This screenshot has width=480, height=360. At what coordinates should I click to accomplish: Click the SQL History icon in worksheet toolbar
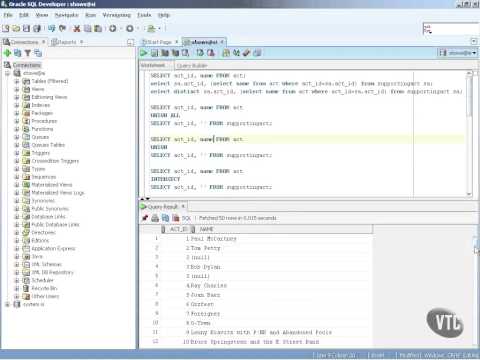pos(257,53)
